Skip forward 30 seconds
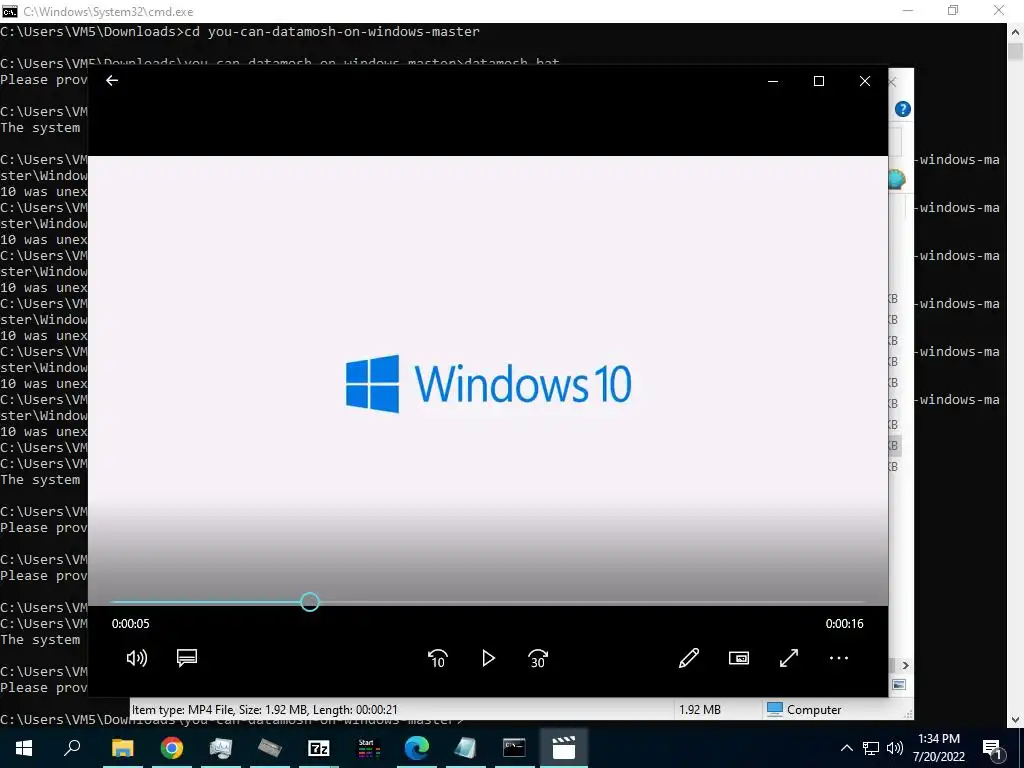 click(x=538, y=658)
